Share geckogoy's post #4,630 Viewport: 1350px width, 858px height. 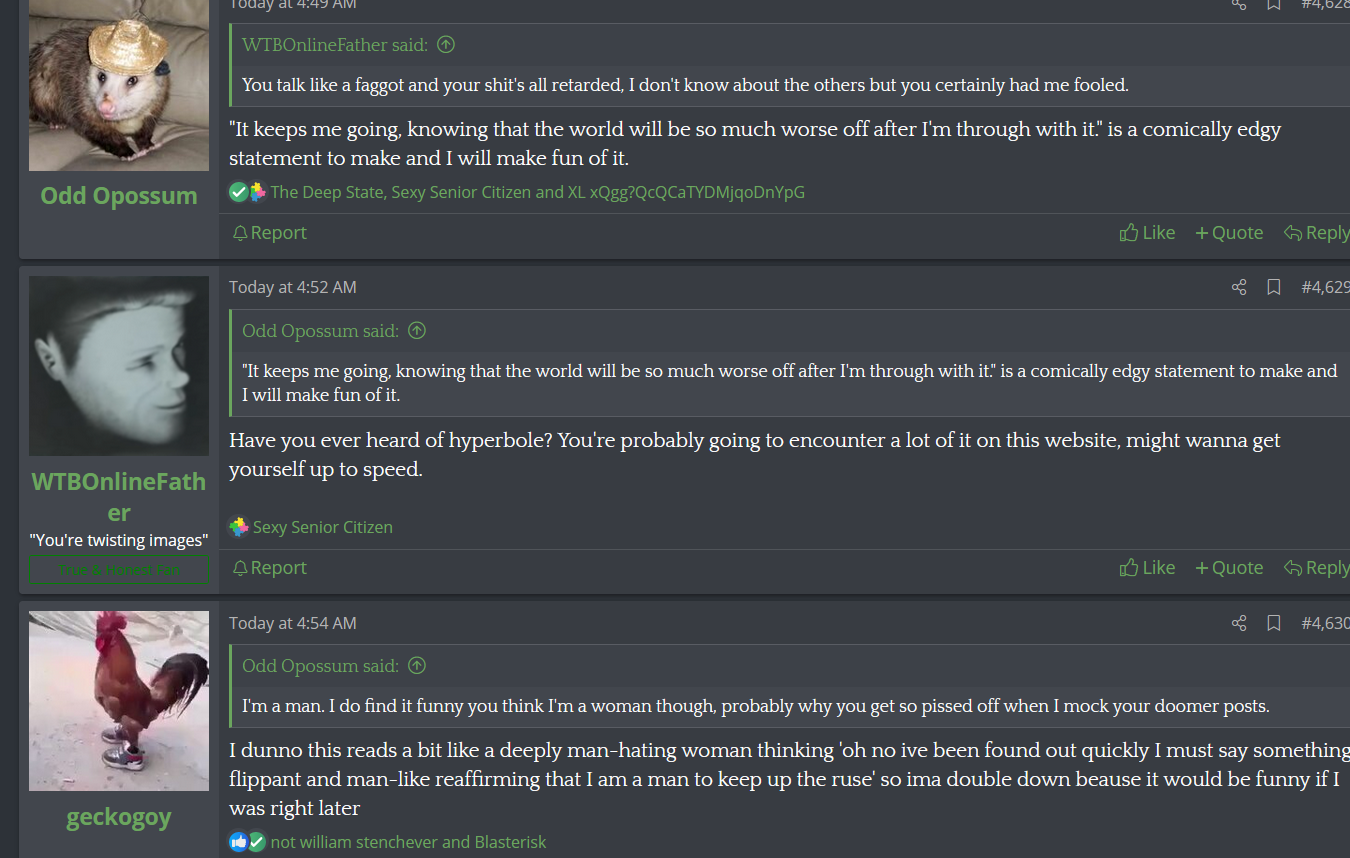[1239, 623]
